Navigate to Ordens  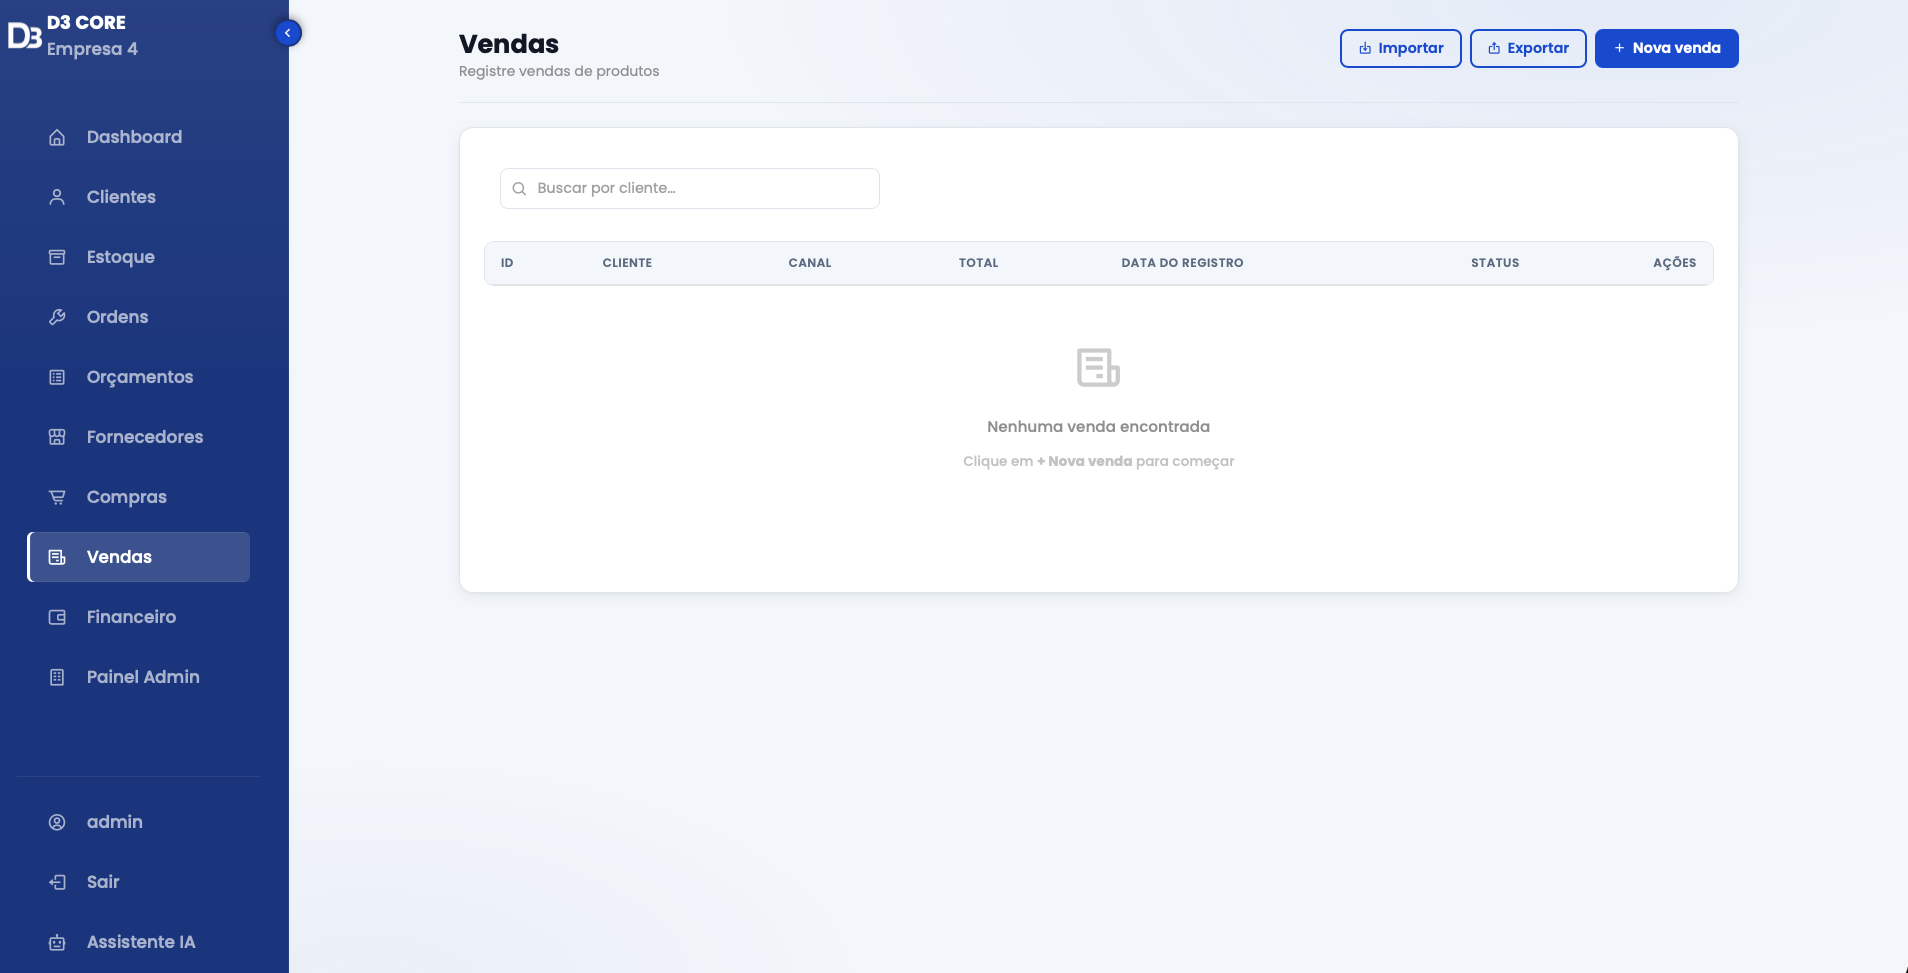[117, 317]
